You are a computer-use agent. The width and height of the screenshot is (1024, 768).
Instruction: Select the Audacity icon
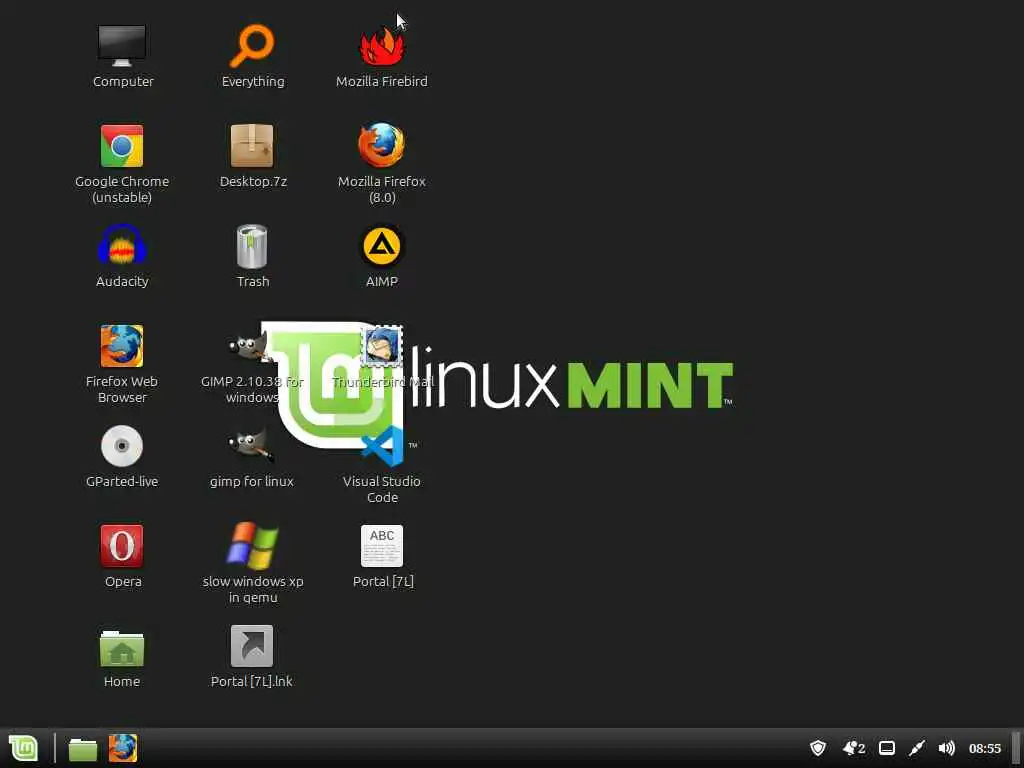tap(122, 246)
